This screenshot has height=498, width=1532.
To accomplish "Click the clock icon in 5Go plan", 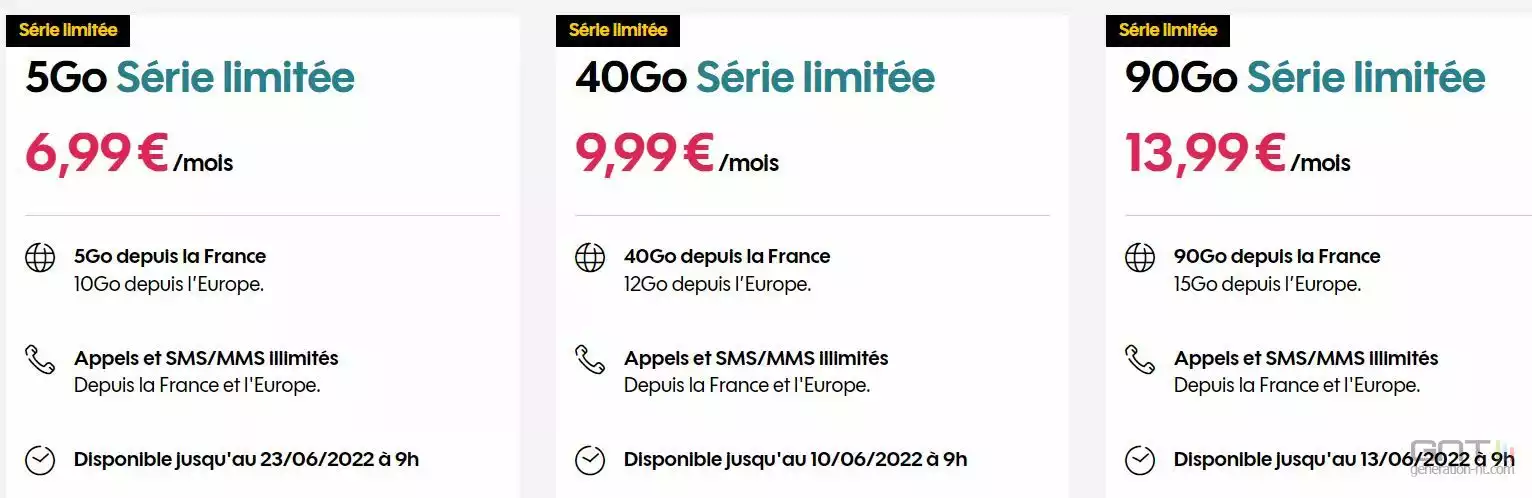I will [x=40, y=460].
